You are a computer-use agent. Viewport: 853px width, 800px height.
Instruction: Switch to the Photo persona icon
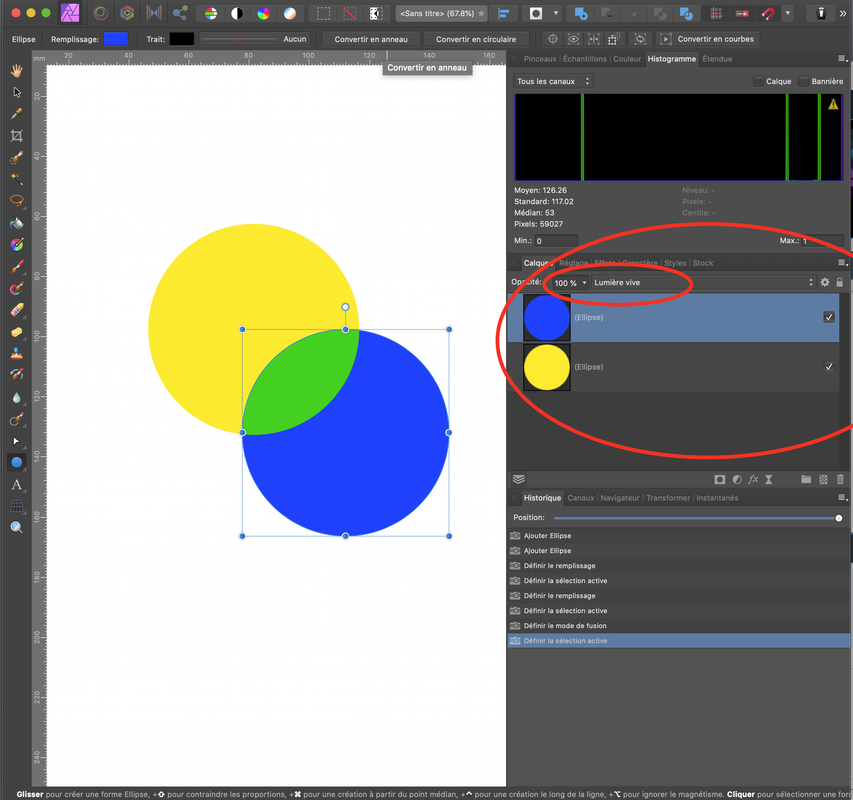point(70,13)
